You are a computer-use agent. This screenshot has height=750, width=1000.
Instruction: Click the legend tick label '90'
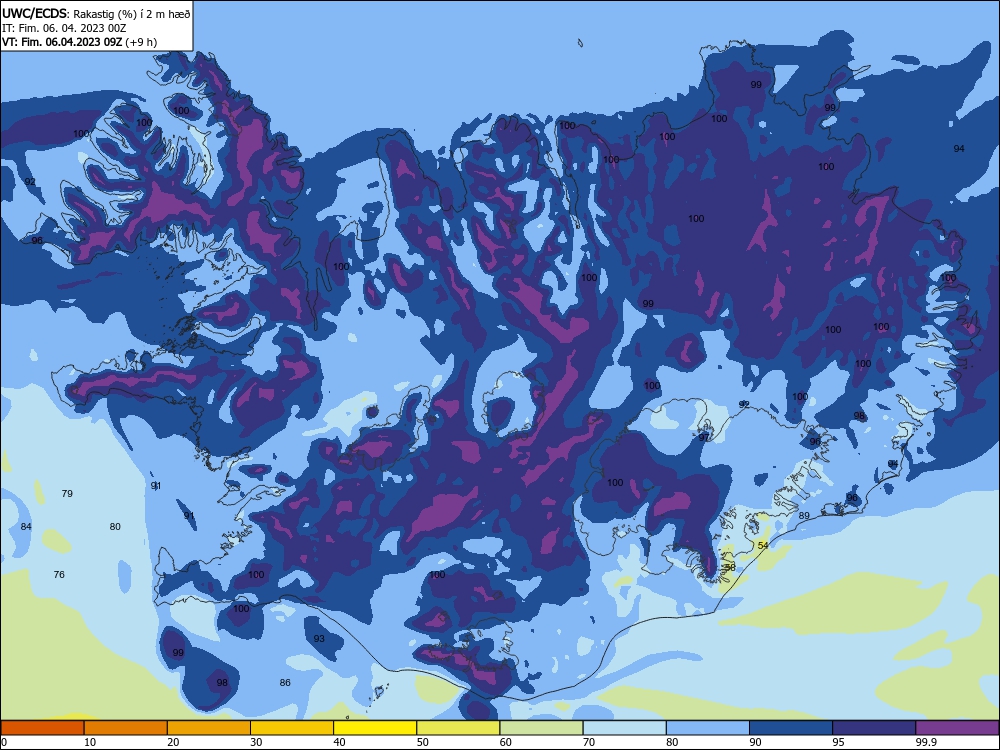(755, 742)
